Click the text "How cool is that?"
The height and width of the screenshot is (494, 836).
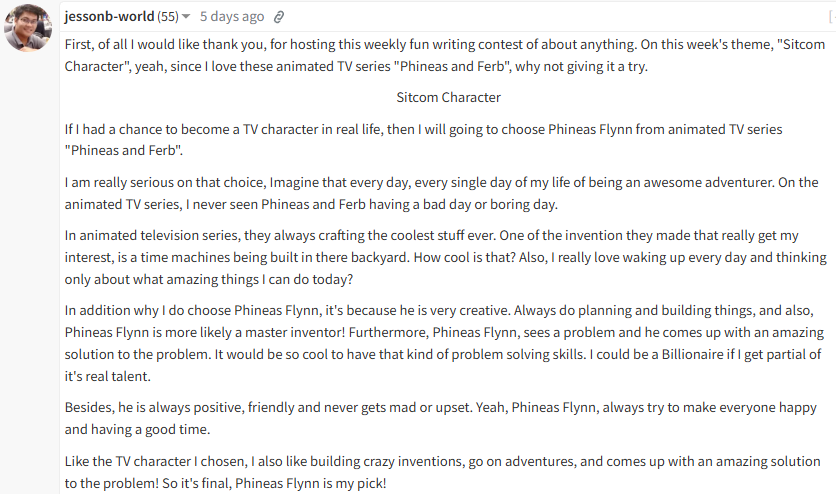[x=464, y=257]
